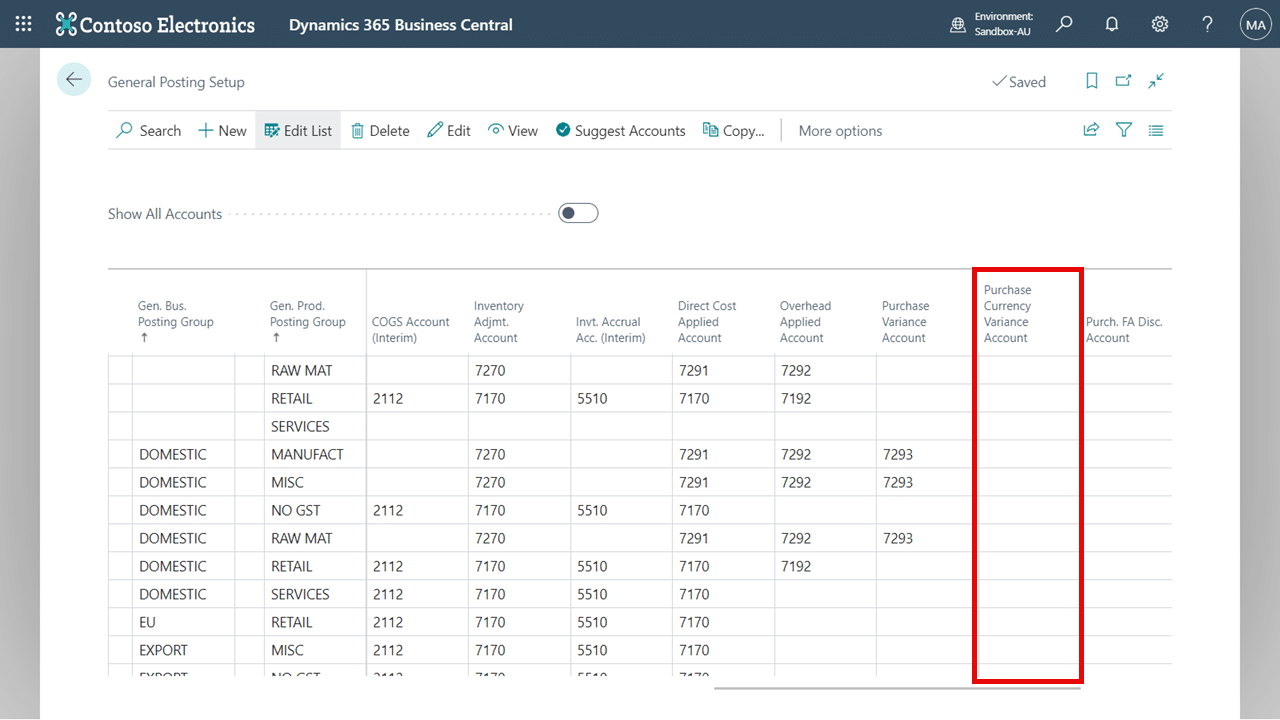The image size is (1280, 720).
Task: Sort by Gen. Prod. Posting Group header
Action: (x=308, y=321)
